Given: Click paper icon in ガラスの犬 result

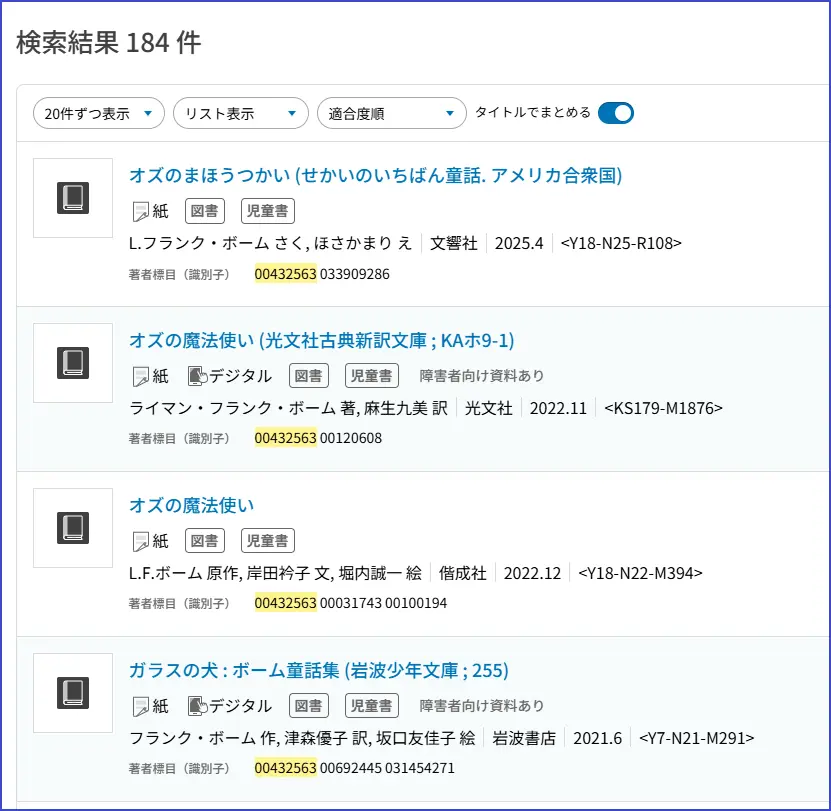Looking at the screenshot, I should click(141, 706).
